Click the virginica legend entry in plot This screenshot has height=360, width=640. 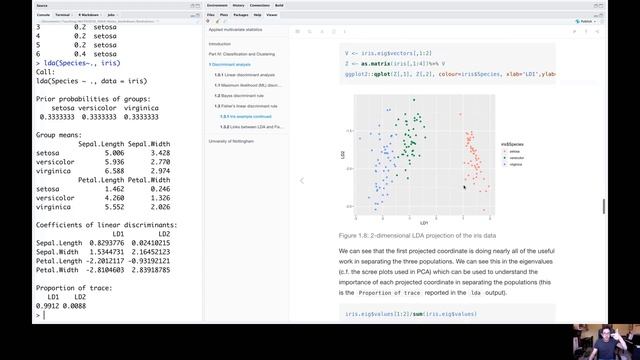(x=513, y=164)
